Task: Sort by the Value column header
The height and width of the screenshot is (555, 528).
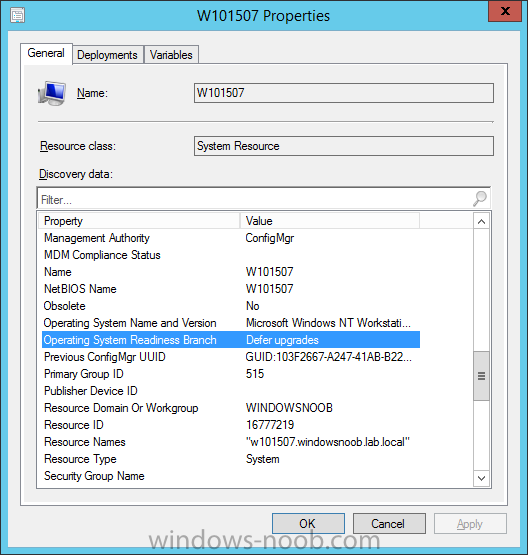Action: click(x=330, y=221)
